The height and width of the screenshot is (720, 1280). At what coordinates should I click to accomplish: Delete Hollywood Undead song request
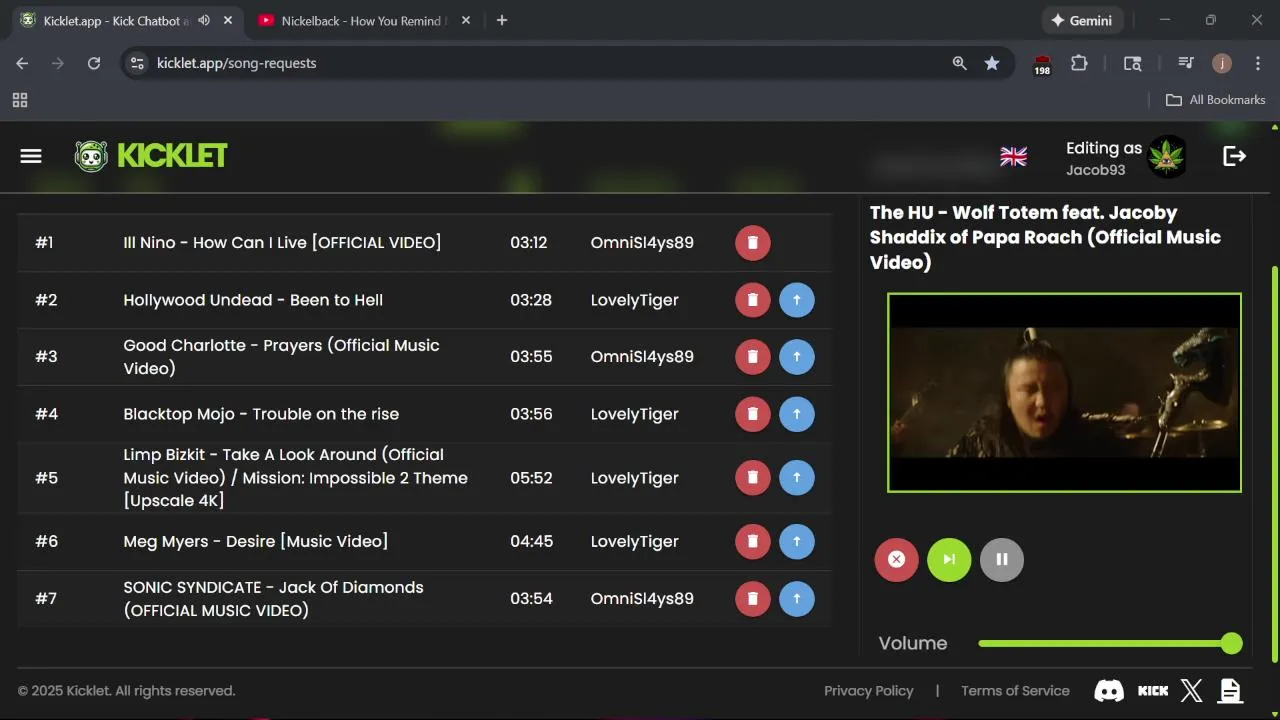(753, 300)
